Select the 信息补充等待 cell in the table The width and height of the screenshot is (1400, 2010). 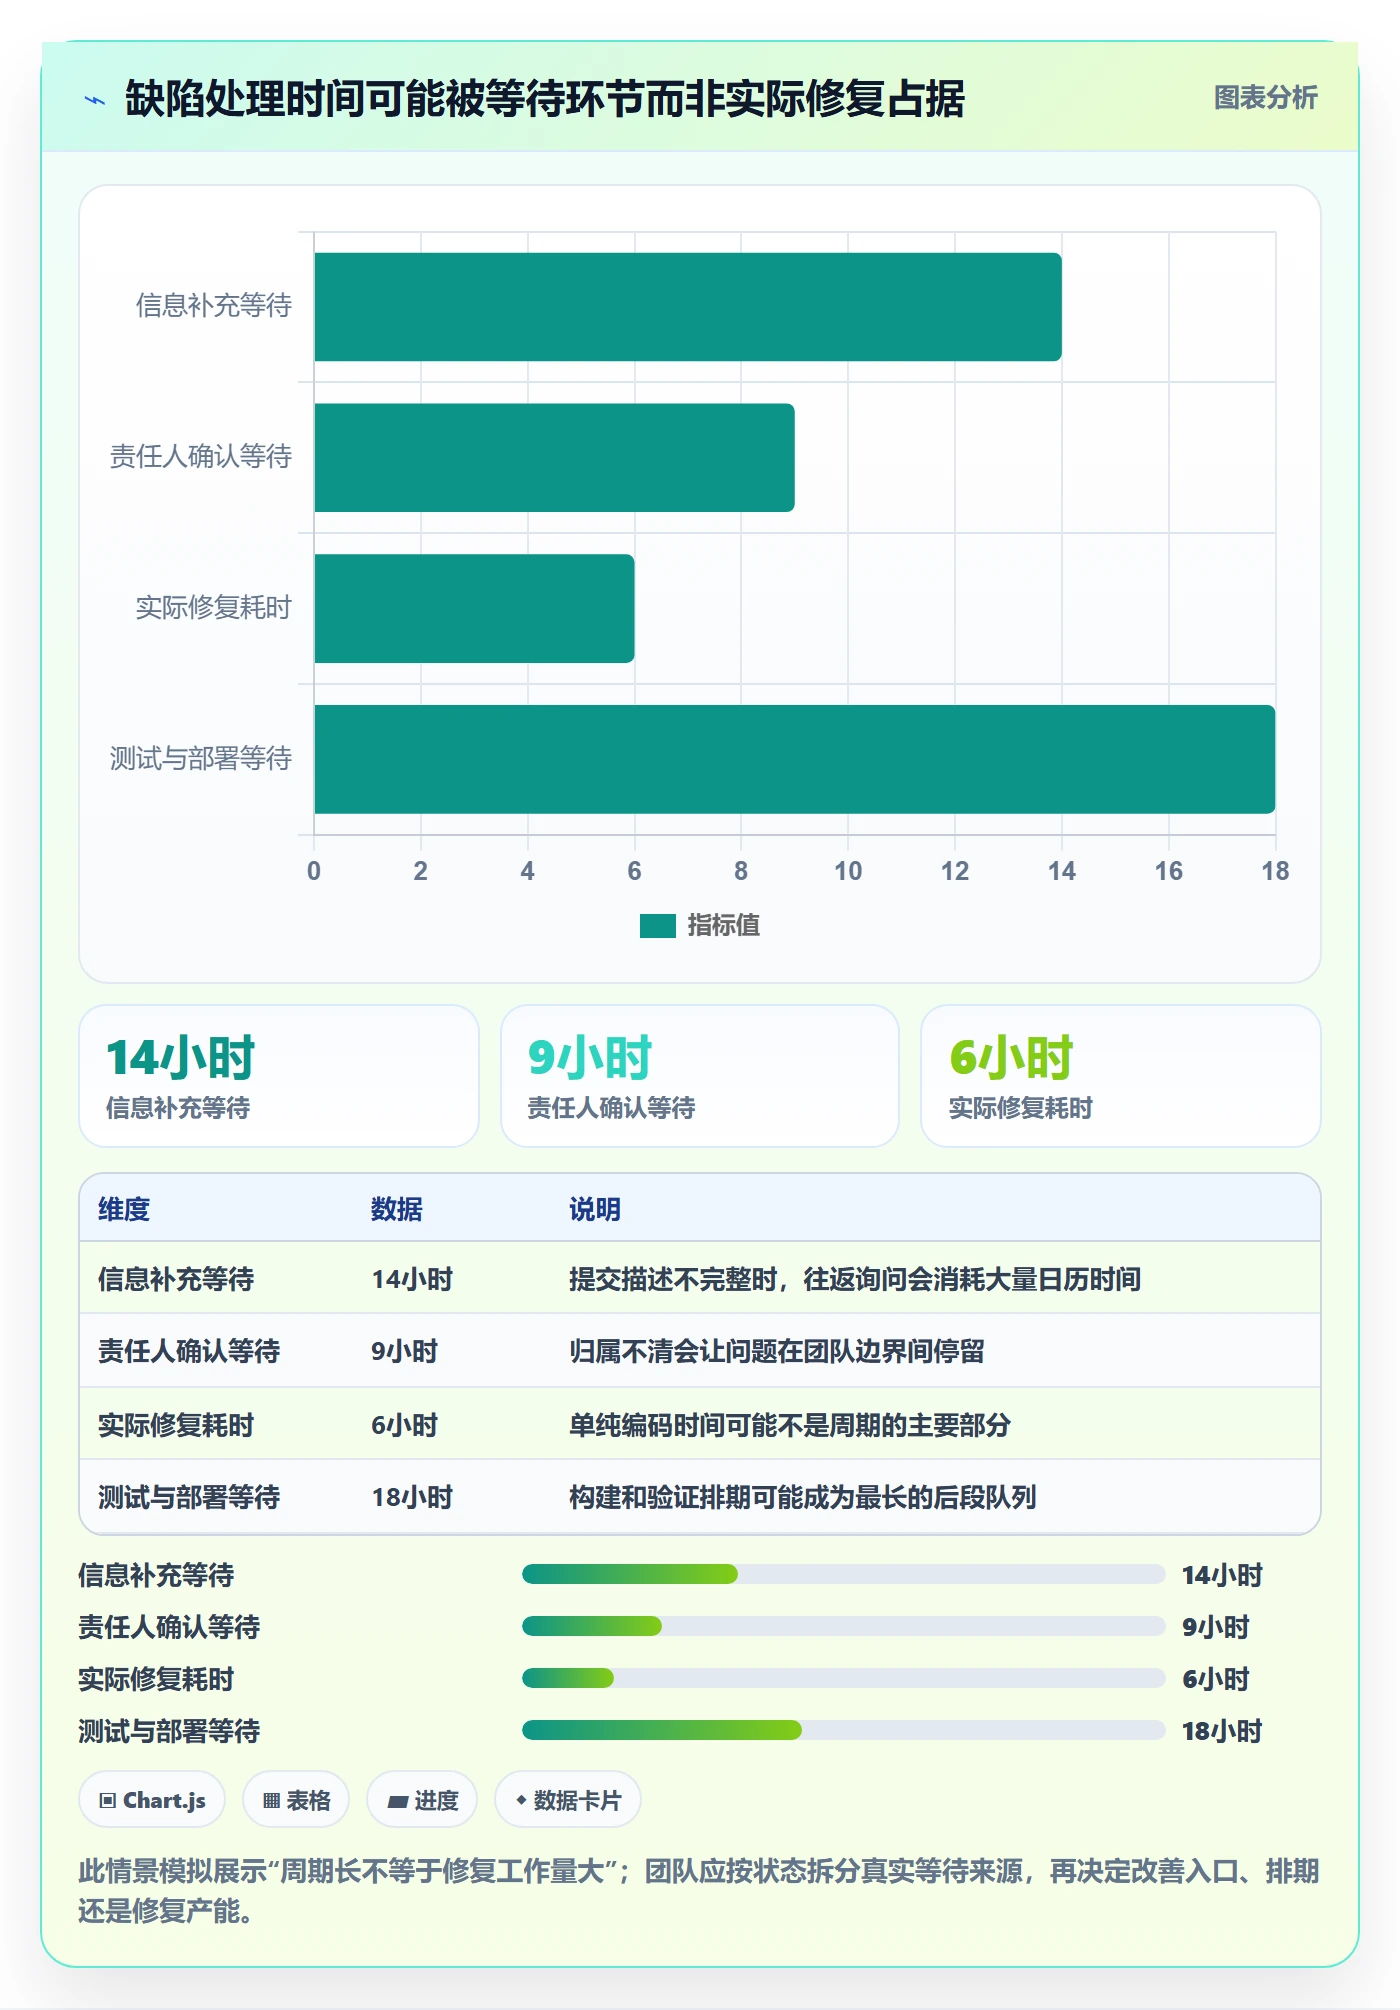click(x=176, y=1279)
